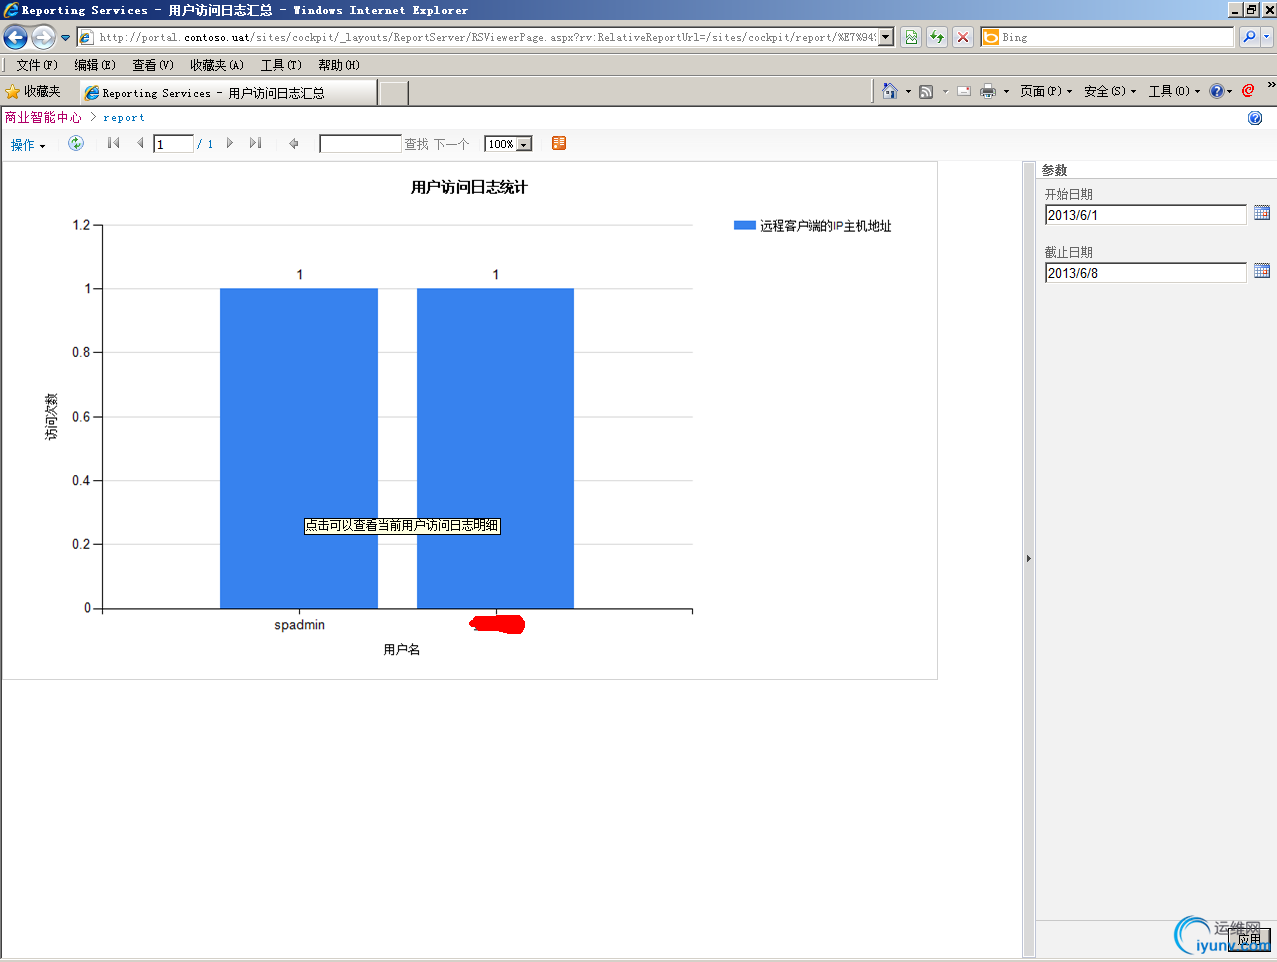Open the 操作 actions dropdown

28,145
